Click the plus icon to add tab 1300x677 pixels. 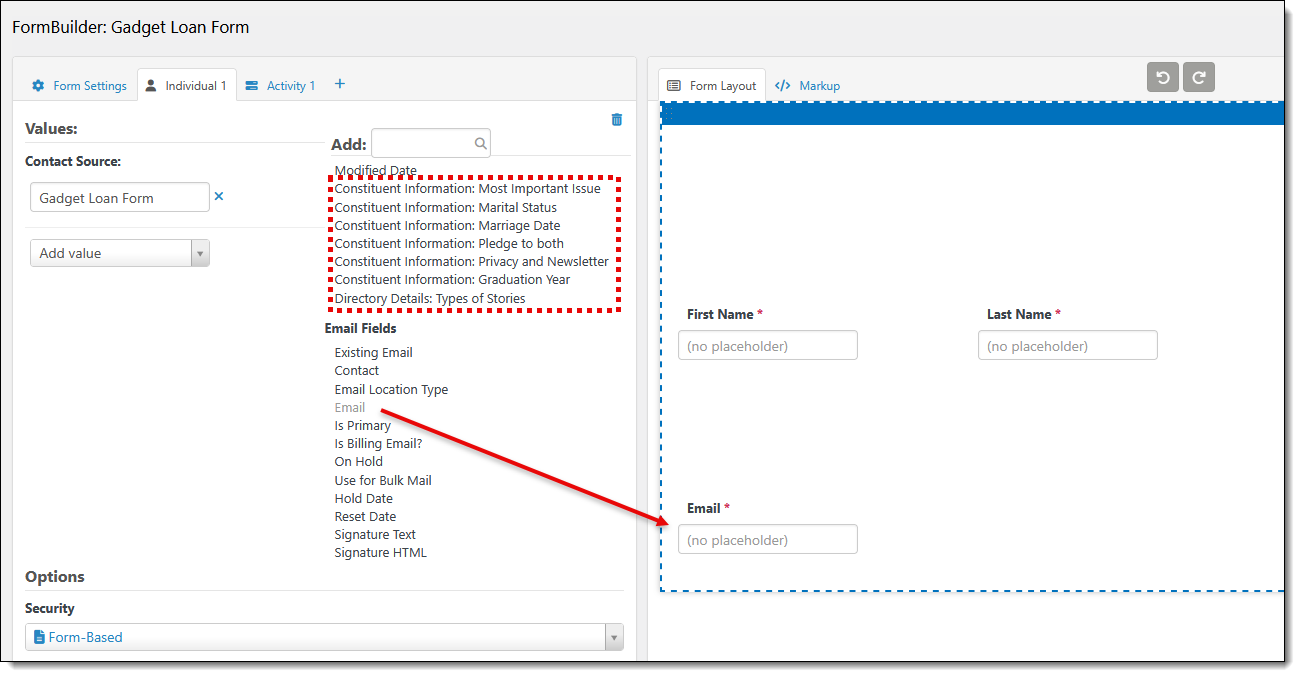pos(339,84)
